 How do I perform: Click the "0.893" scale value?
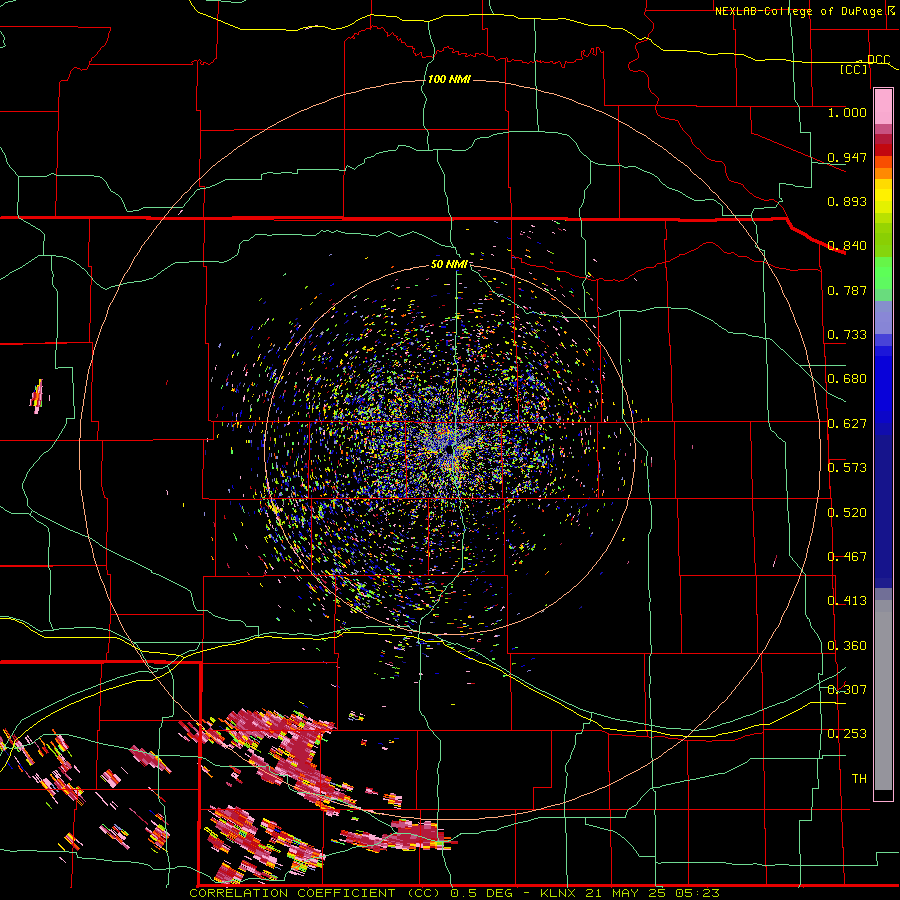(x=847, y=201)
